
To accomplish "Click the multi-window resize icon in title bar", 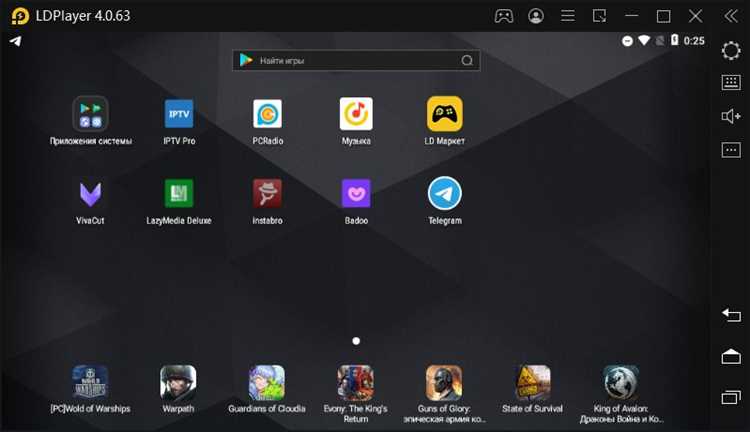I will coord(599,16).
